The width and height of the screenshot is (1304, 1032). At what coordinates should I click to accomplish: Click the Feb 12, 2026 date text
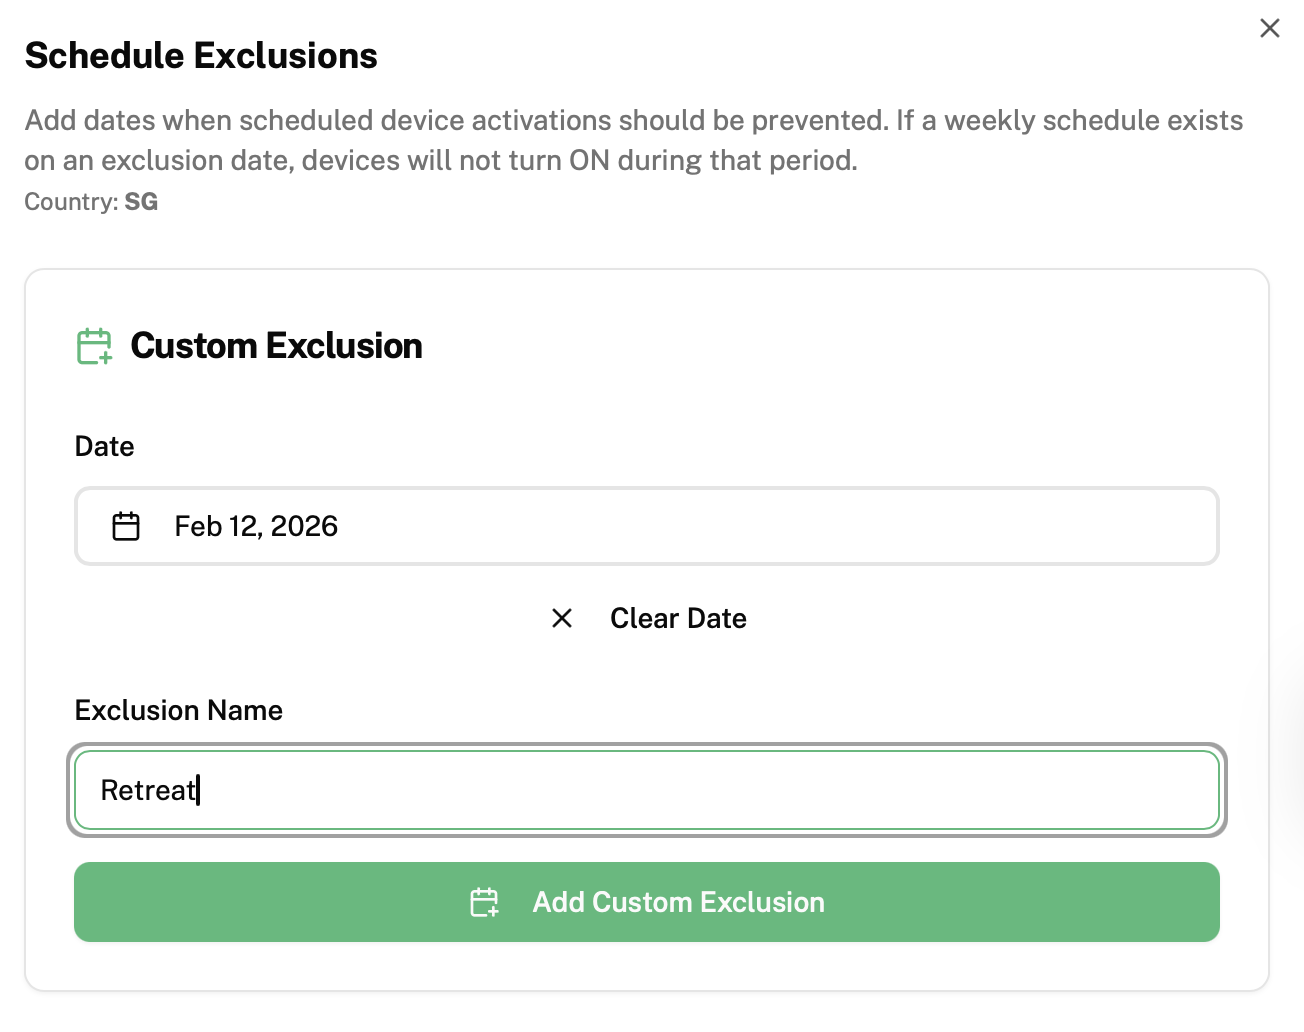[x=256, y=526]
